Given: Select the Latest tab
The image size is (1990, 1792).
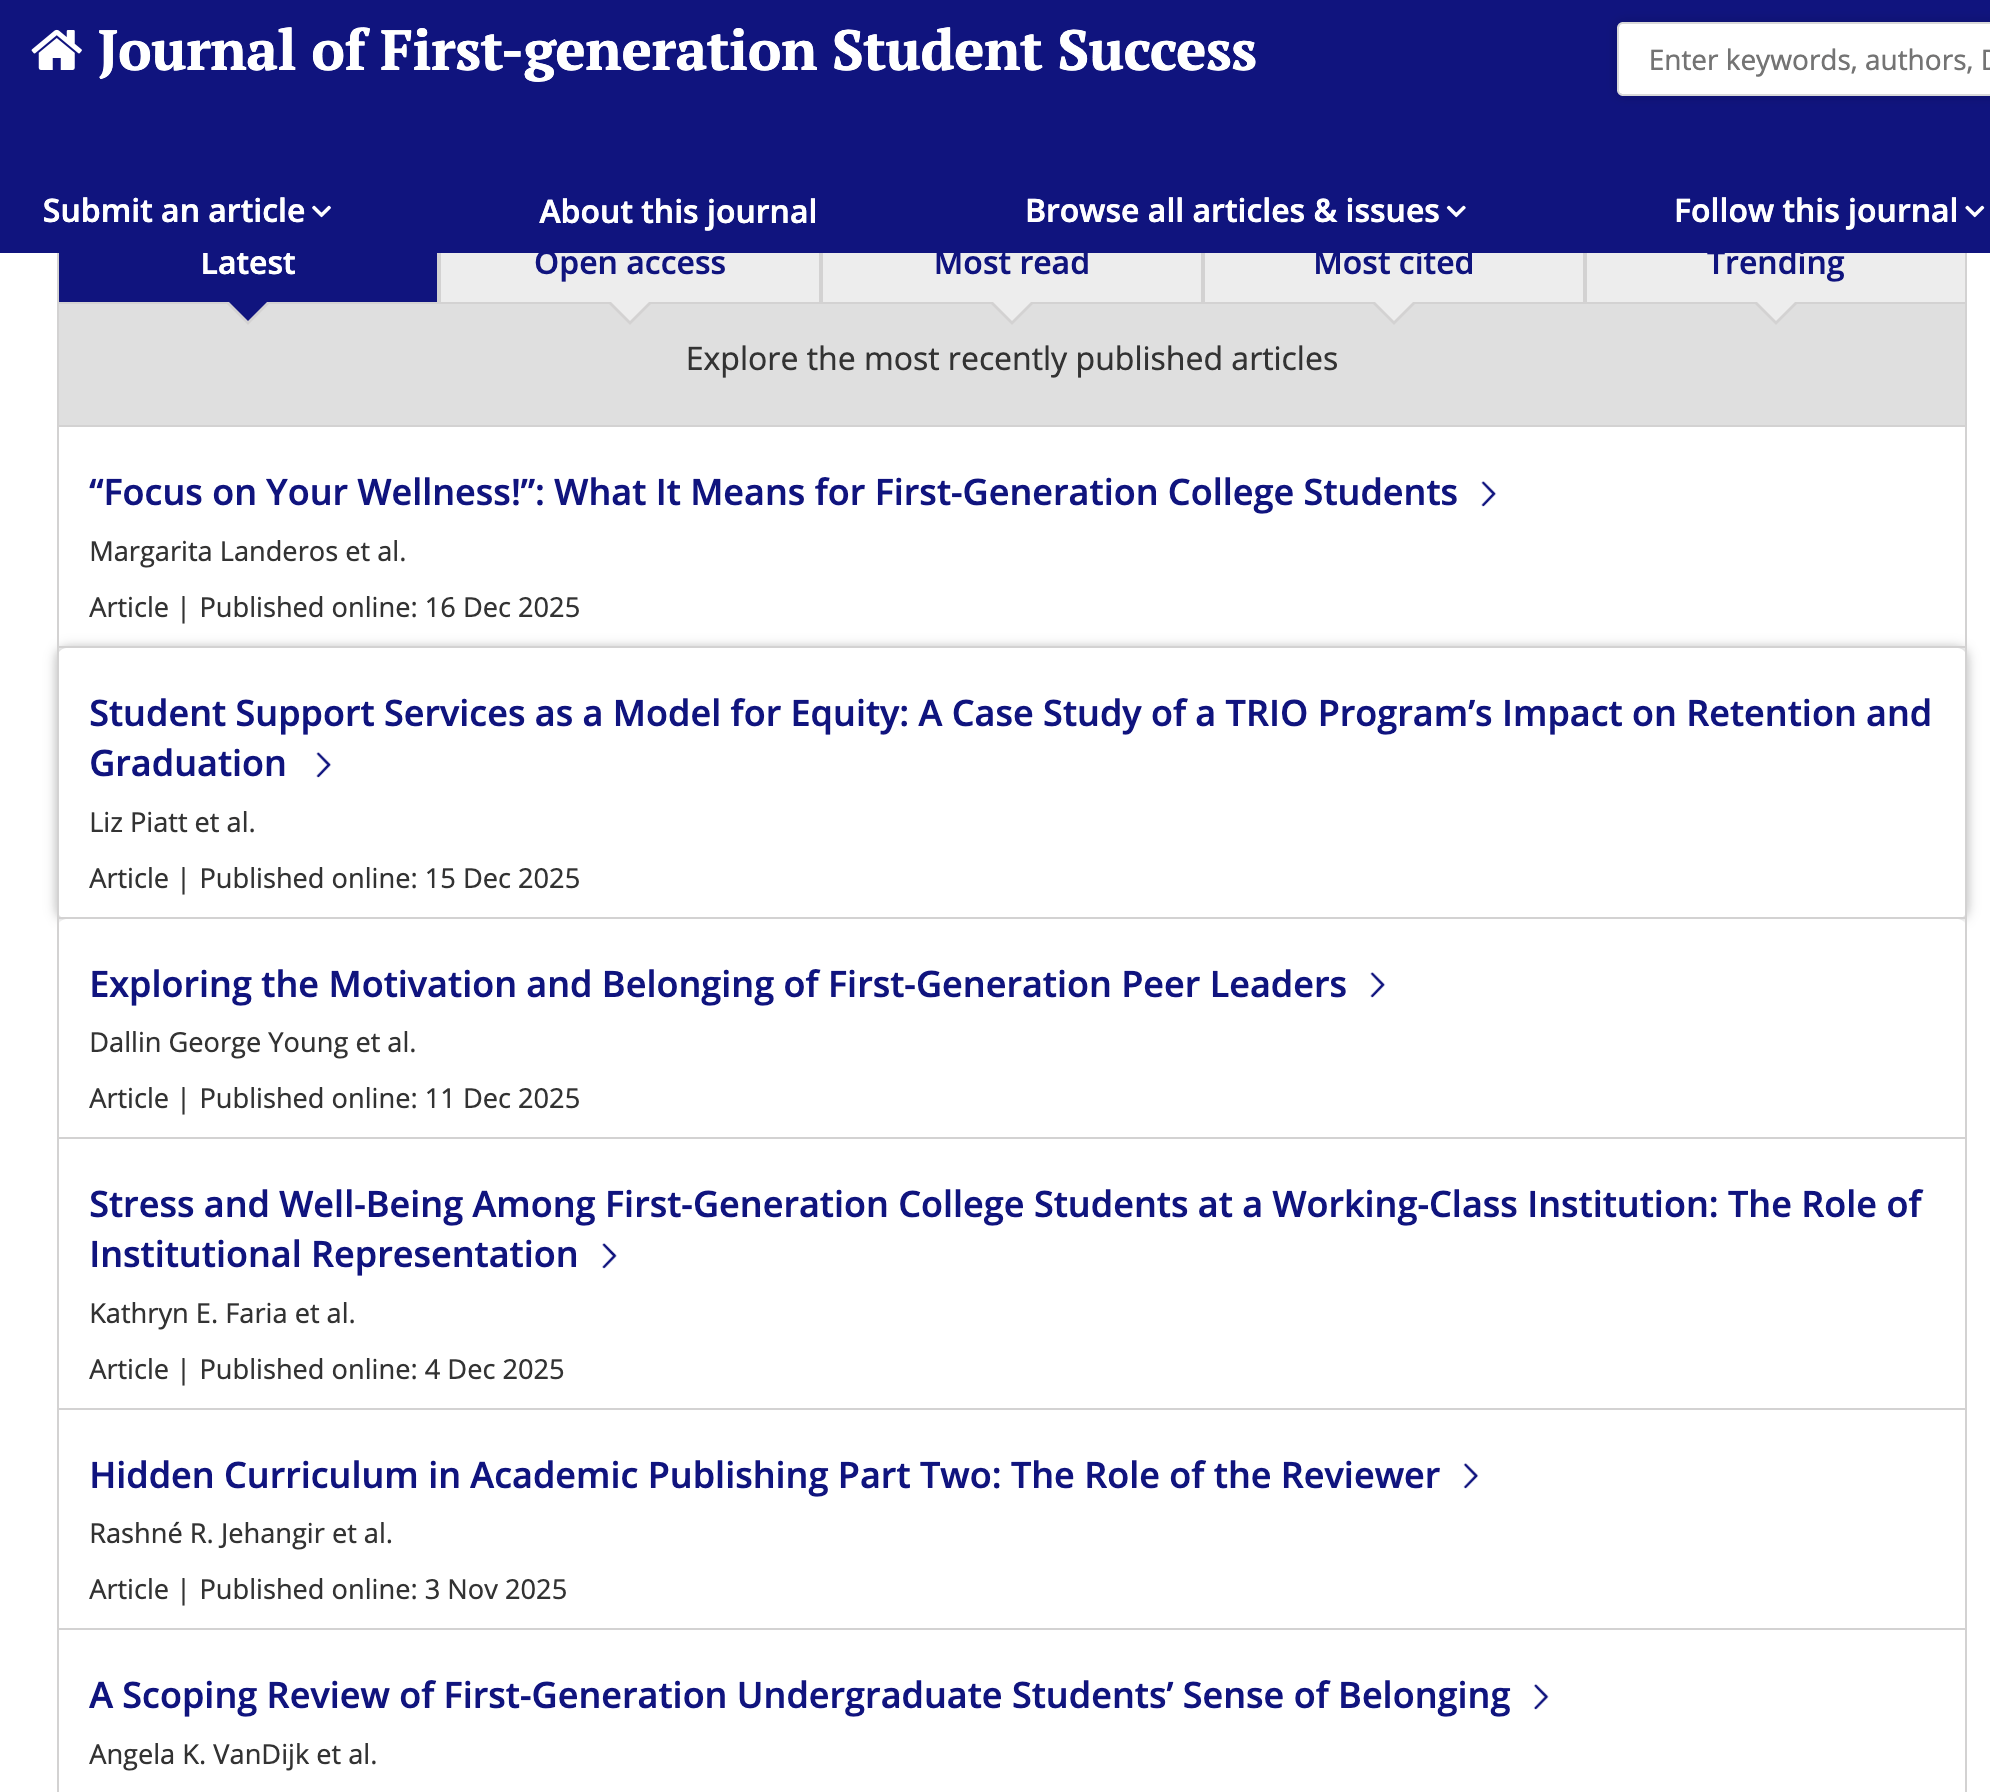Looking at the screenshot, I should pyautogui.click(x=247, y=263).
